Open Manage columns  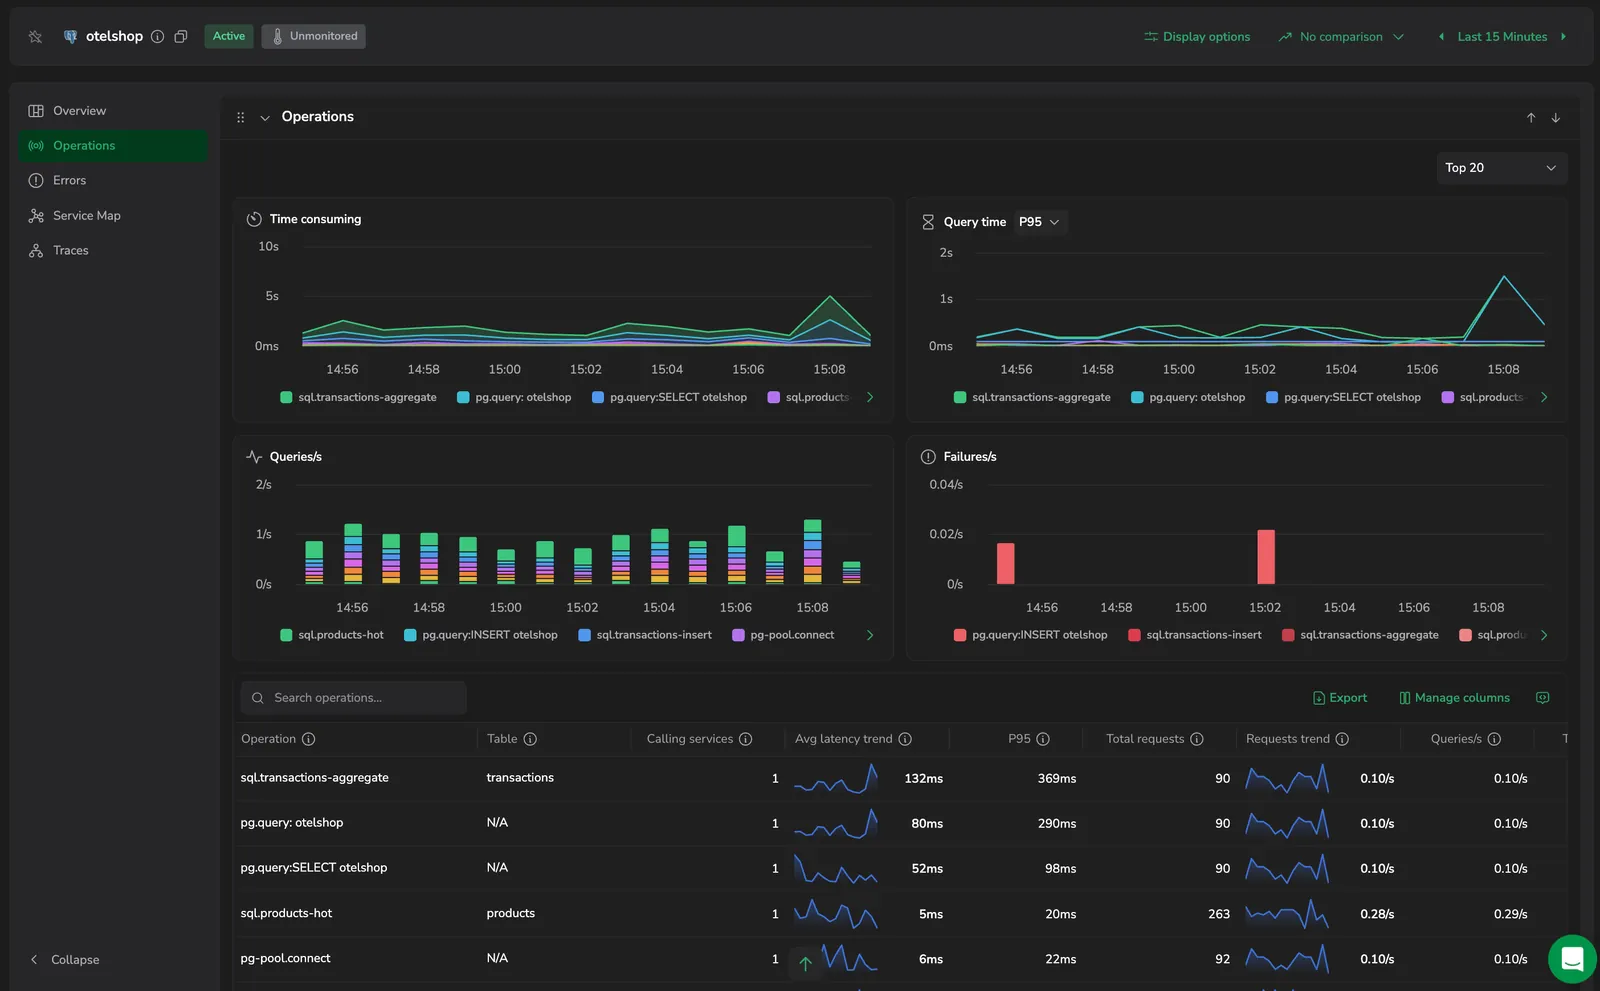click(1454, 698)
